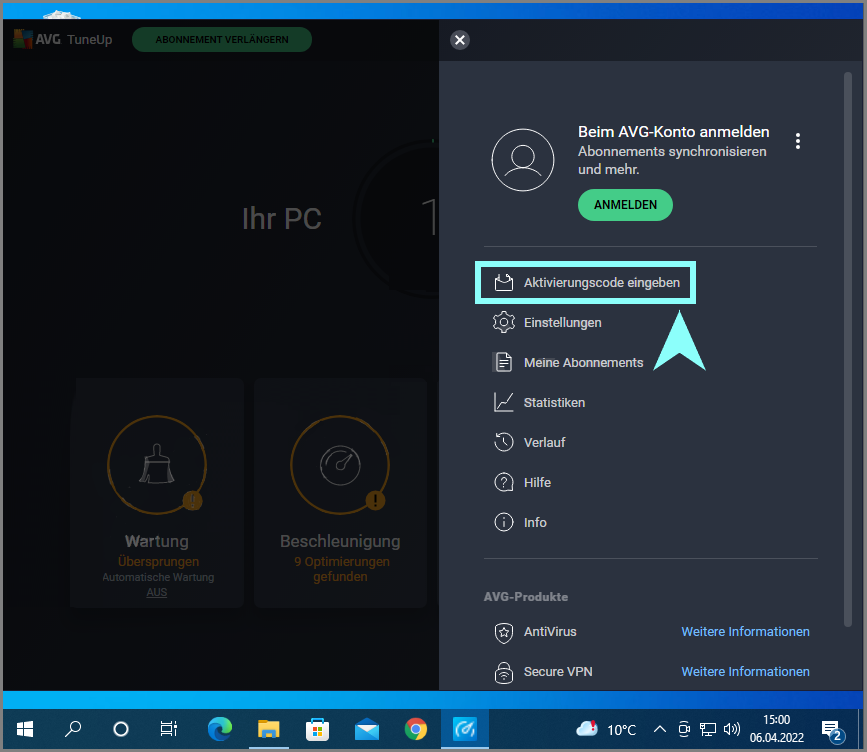The image size is (867, 752).
Task: Click the AntiVirus shield icon
Action: 504,633
